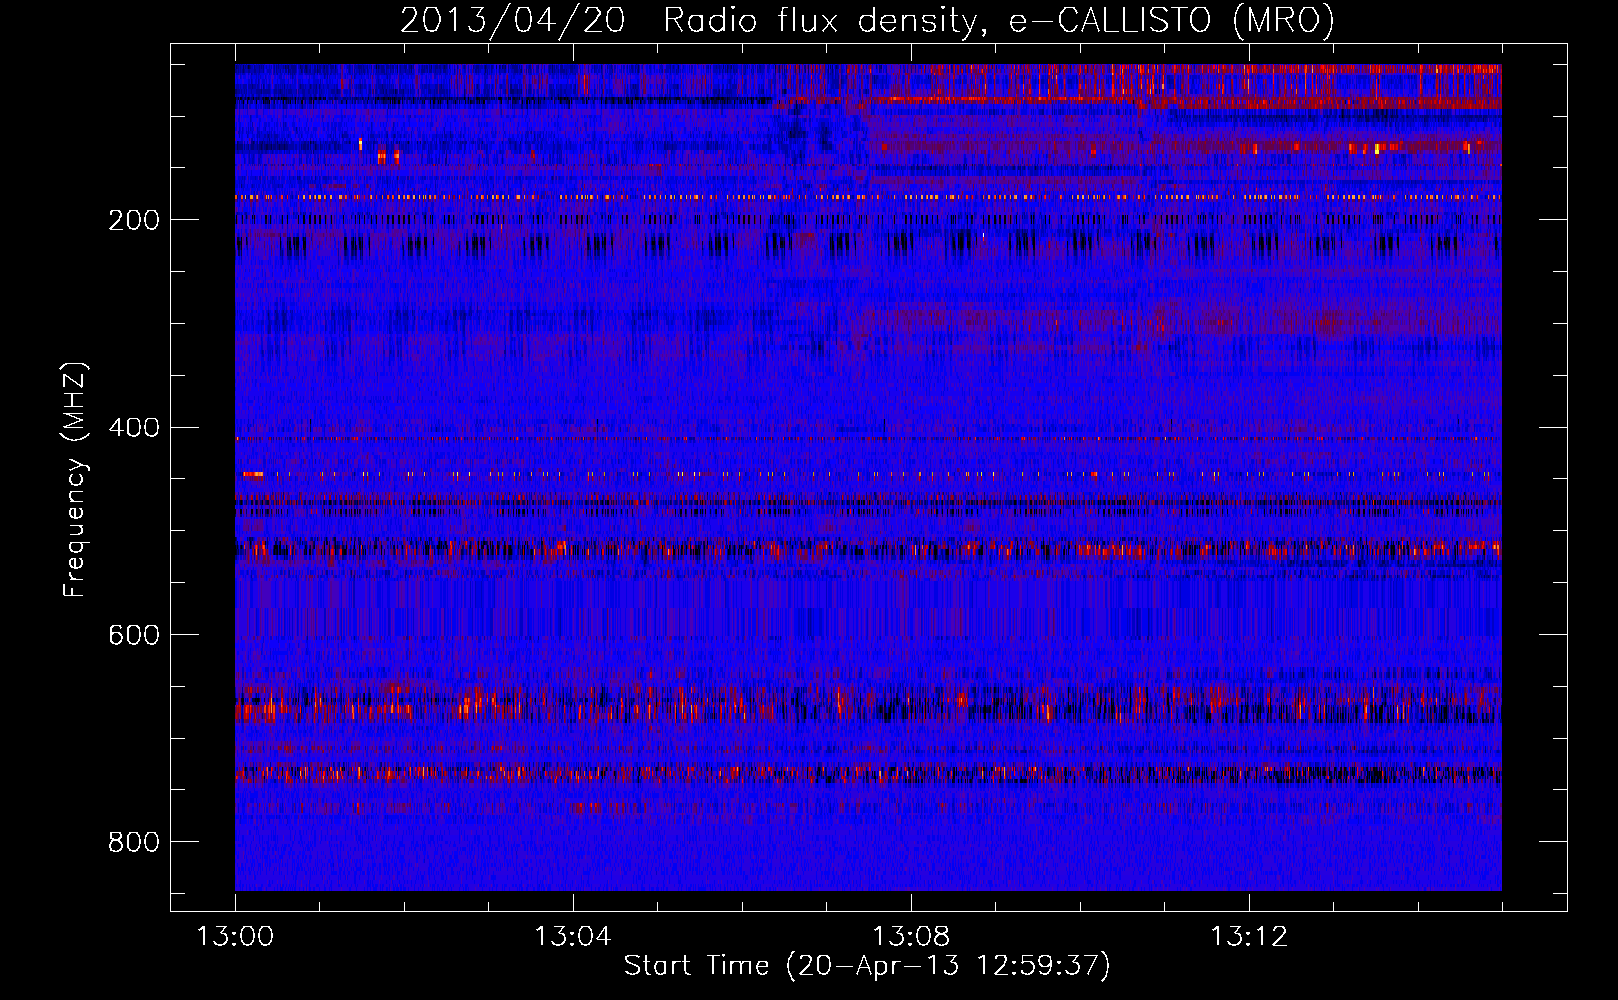Click the 13:08 time tick label

click(911, 937)
